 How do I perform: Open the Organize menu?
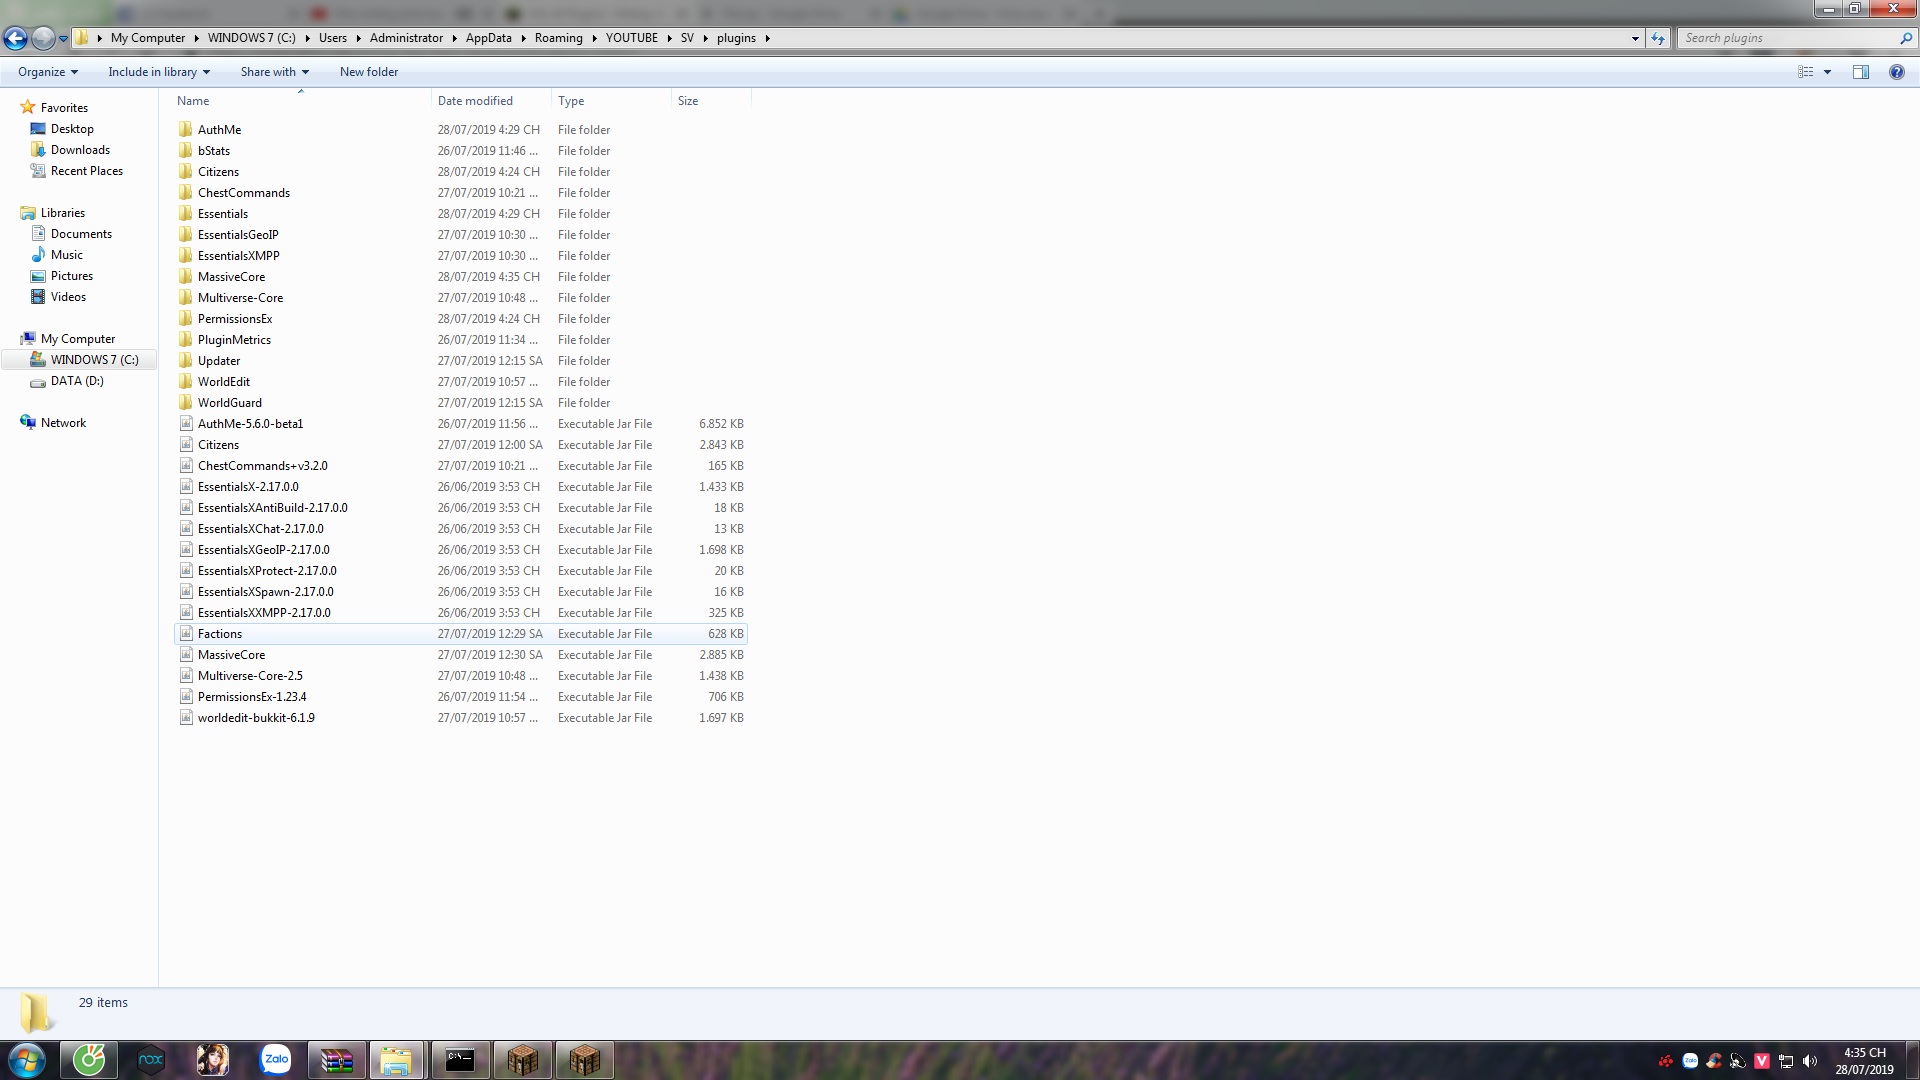pos(47,72)
